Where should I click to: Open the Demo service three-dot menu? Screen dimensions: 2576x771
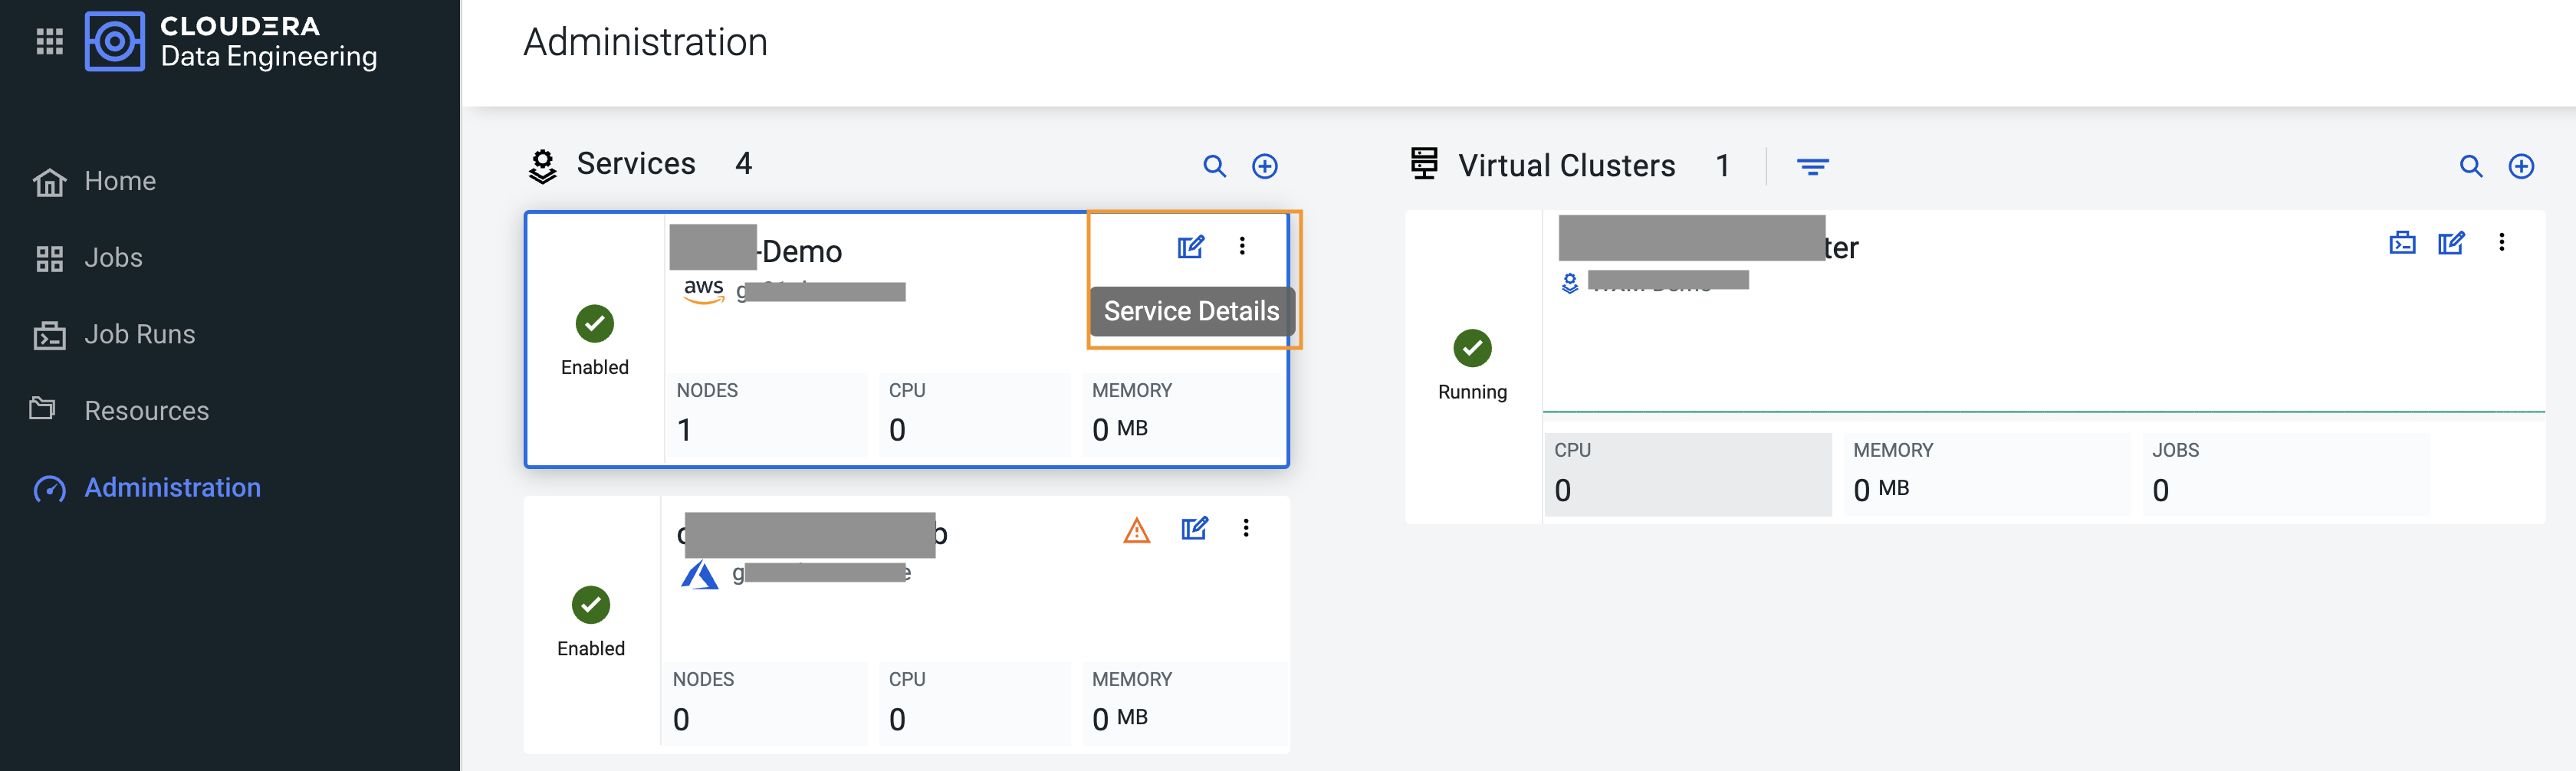(x=1242, y=246)
